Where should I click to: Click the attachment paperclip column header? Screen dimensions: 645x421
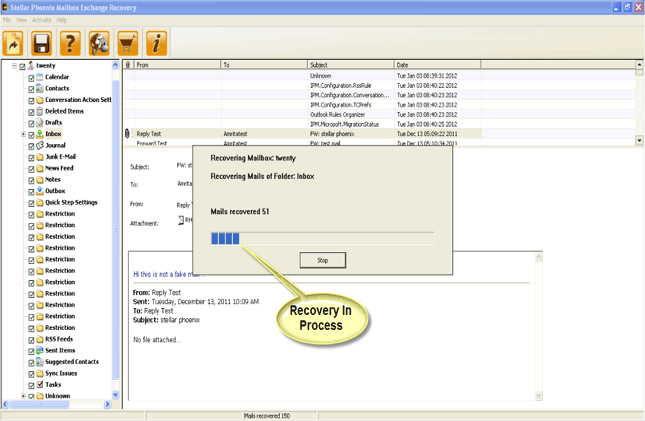pyautogui.click(x=128, y=65)
